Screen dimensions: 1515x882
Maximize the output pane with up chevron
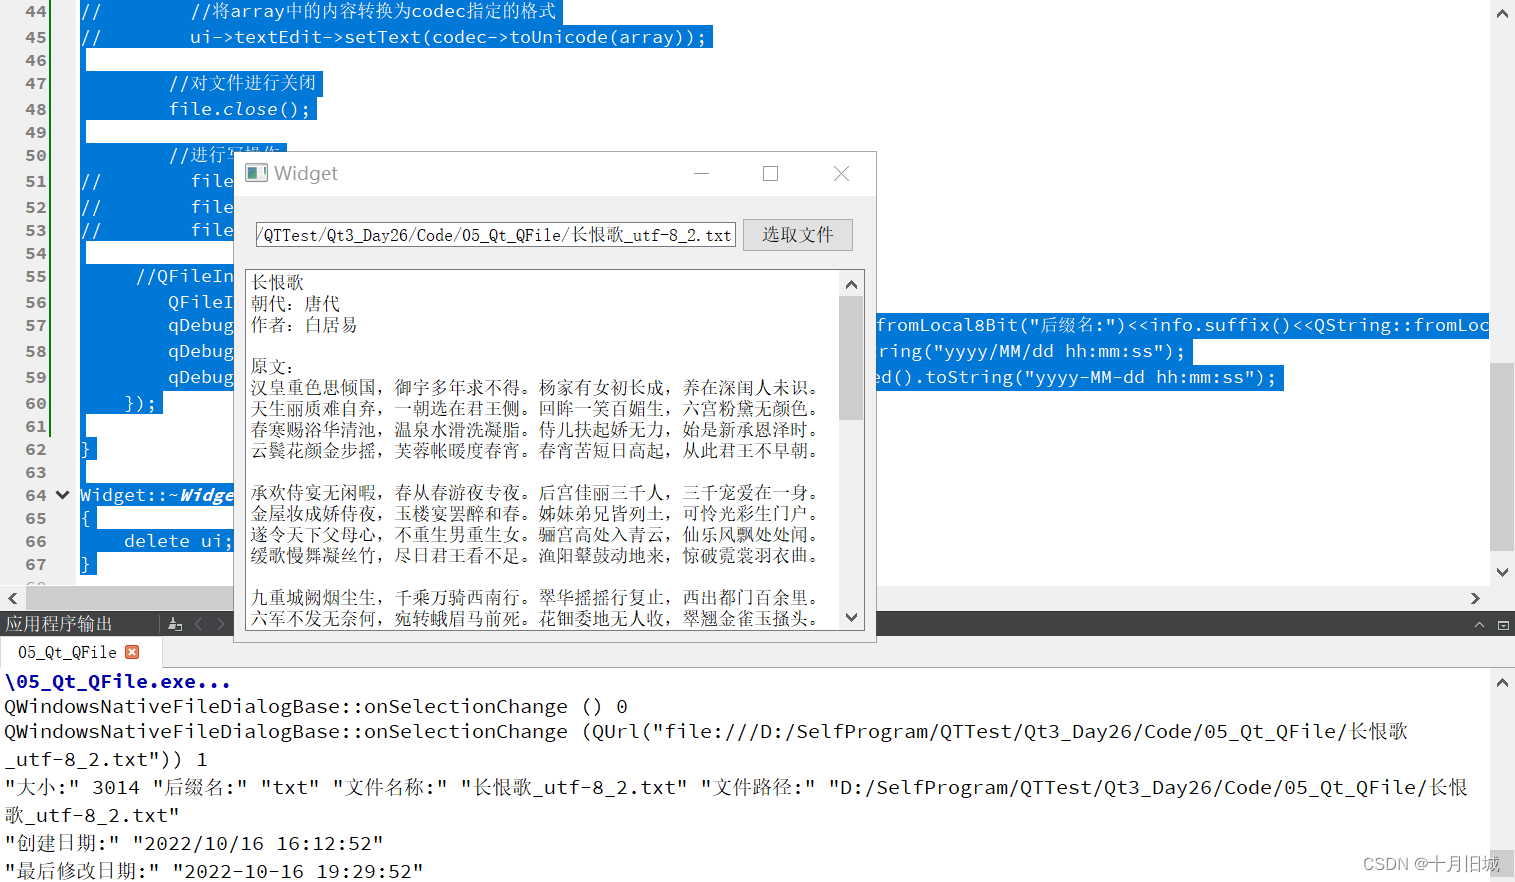[x=1479, y=624]
